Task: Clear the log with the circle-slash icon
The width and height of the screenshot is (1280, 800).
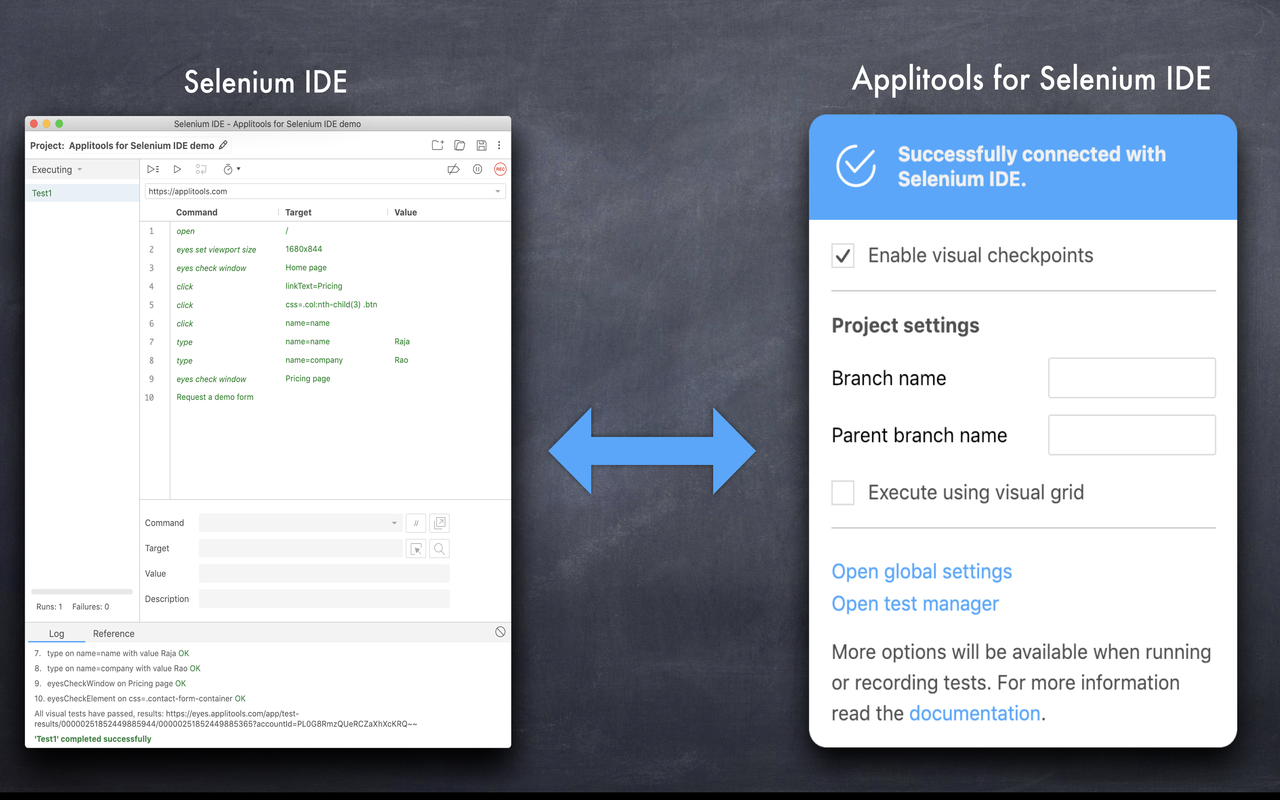Action: (500, 632)
